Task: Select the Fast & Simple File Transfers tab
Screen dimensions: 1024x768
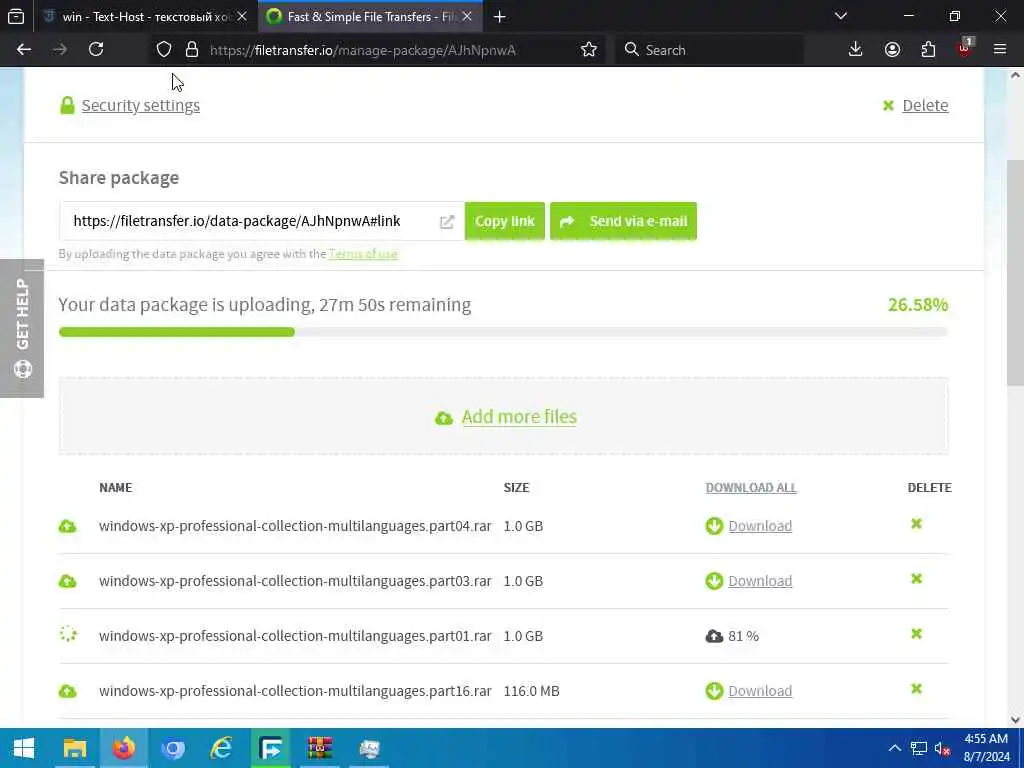Action: click(372, 16)
